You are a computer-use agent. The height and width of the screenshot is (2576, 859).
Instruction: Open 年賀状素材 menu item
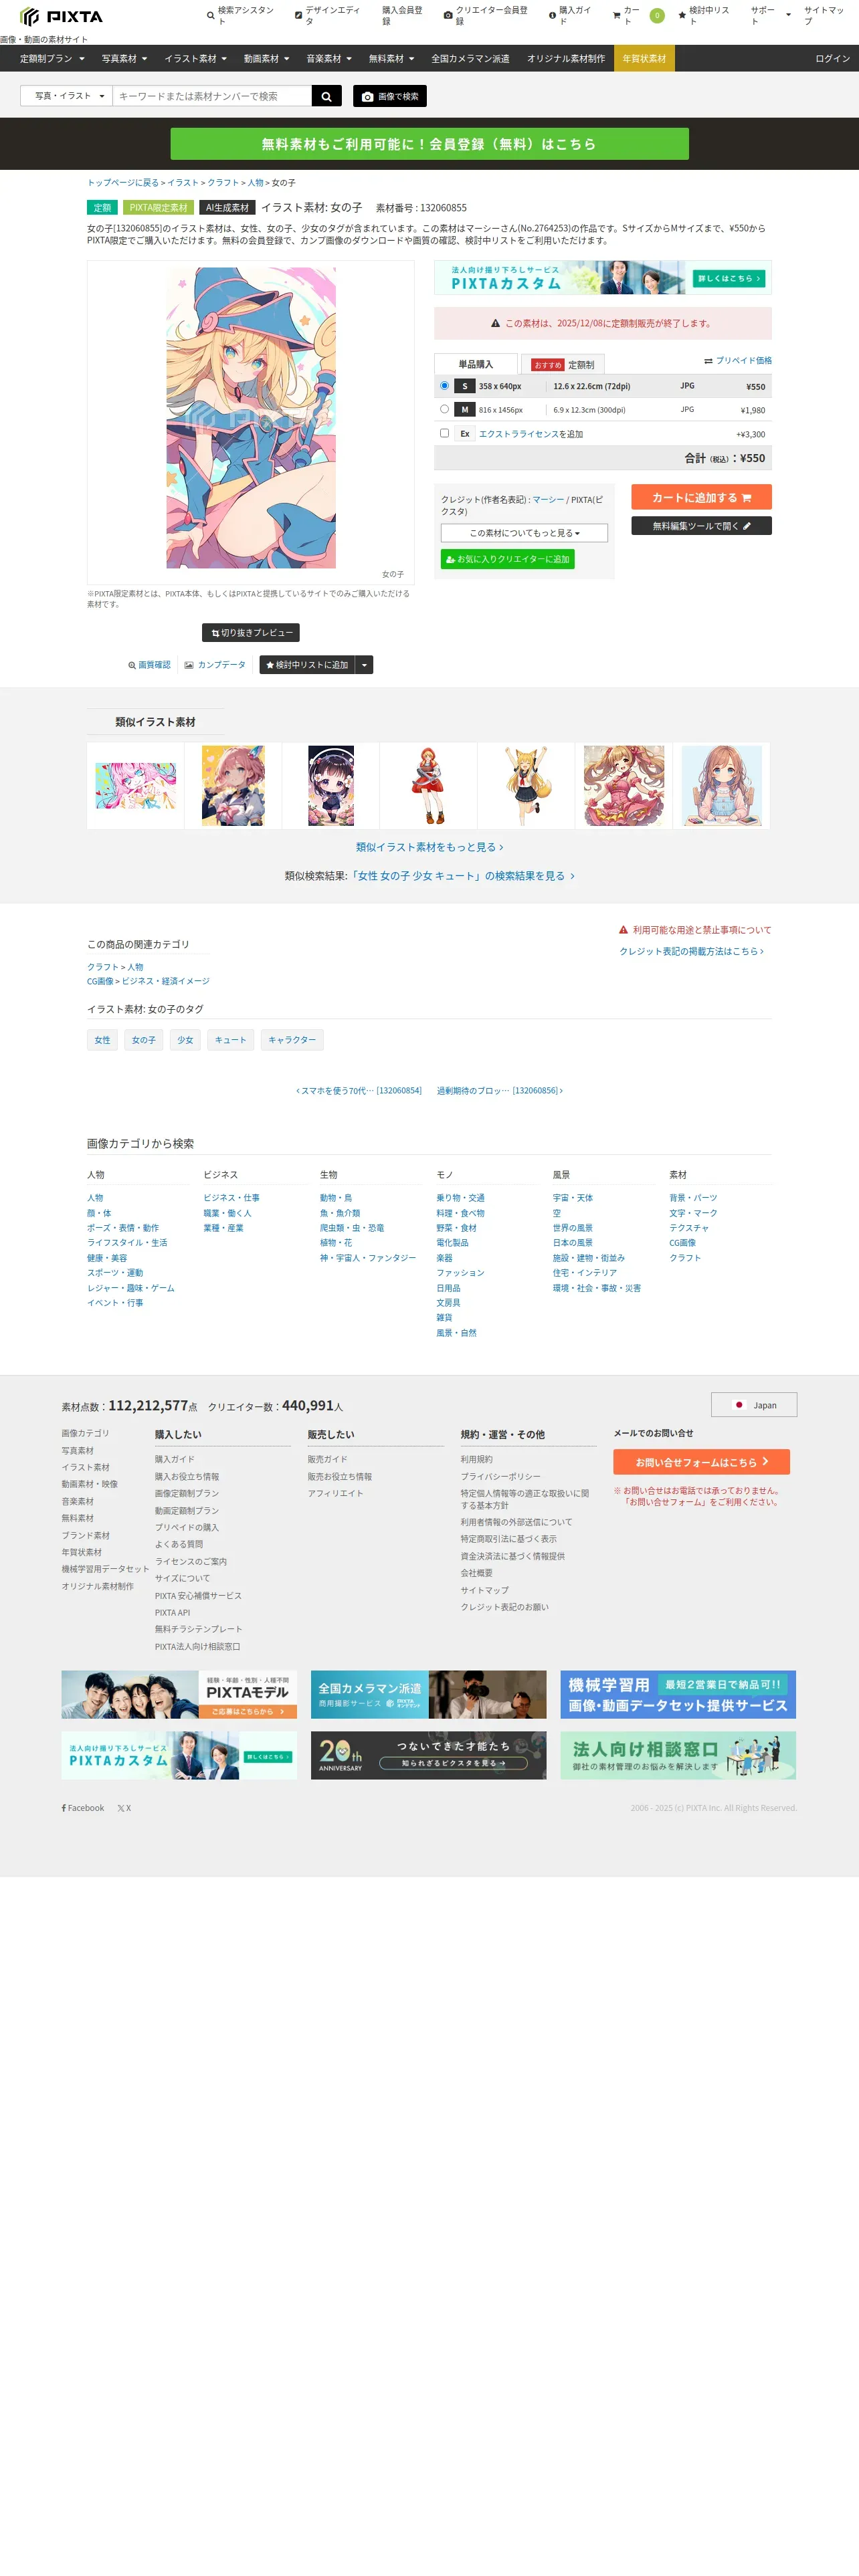[x=644, y=59]
